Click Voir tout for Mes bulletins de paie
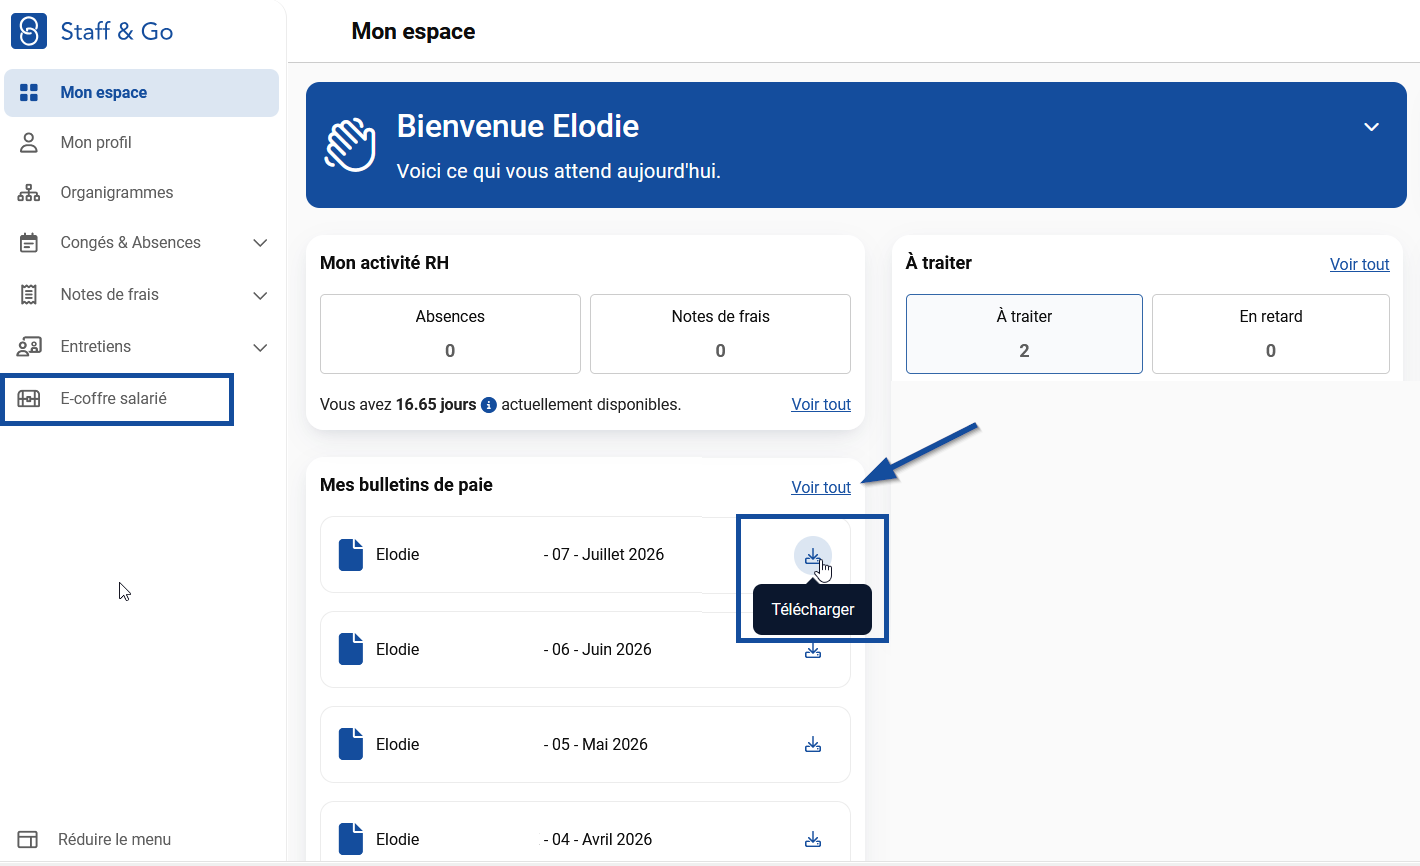This screenshot has height=866, width=1420. tap(821, 488)
